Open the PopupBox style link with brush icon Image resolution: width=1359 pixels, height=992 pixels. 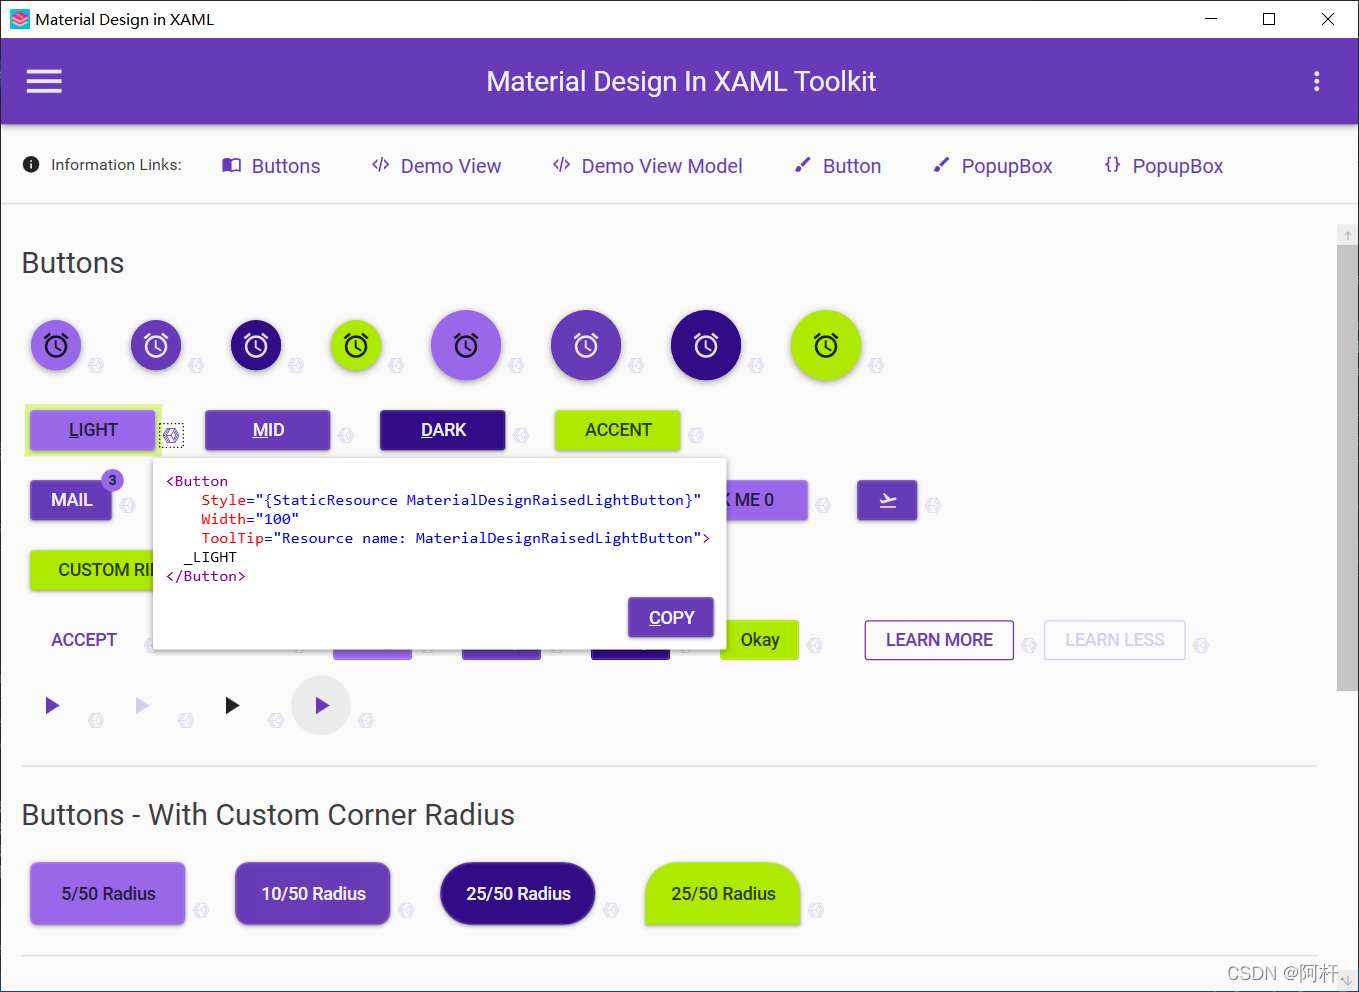click(992, 166)
